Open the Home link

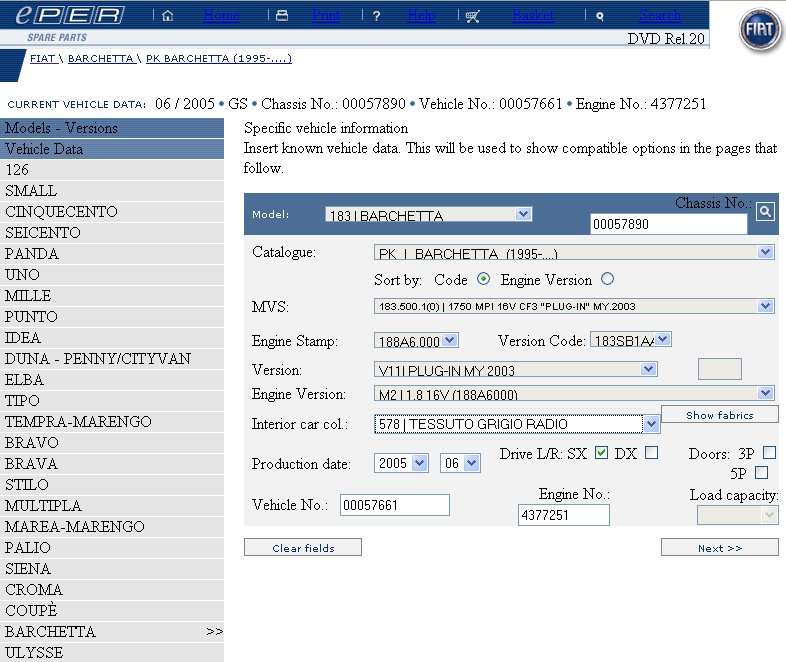coord(221,16)
